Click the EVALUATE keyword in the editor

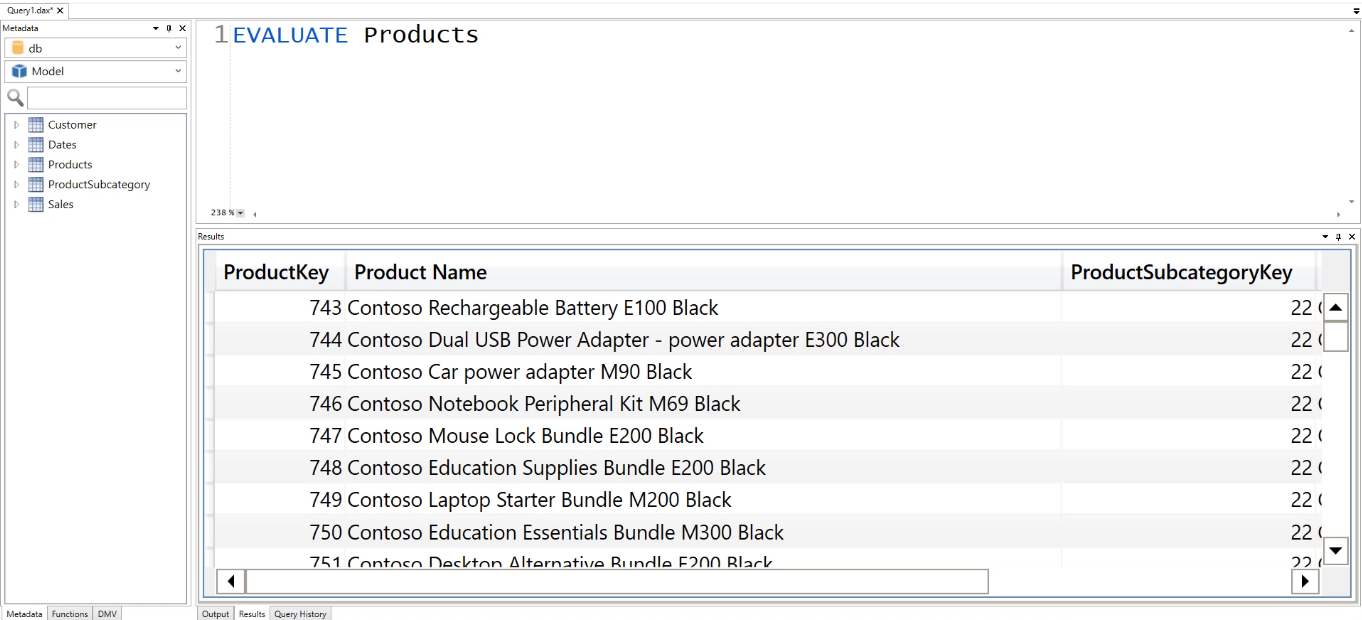290,35
